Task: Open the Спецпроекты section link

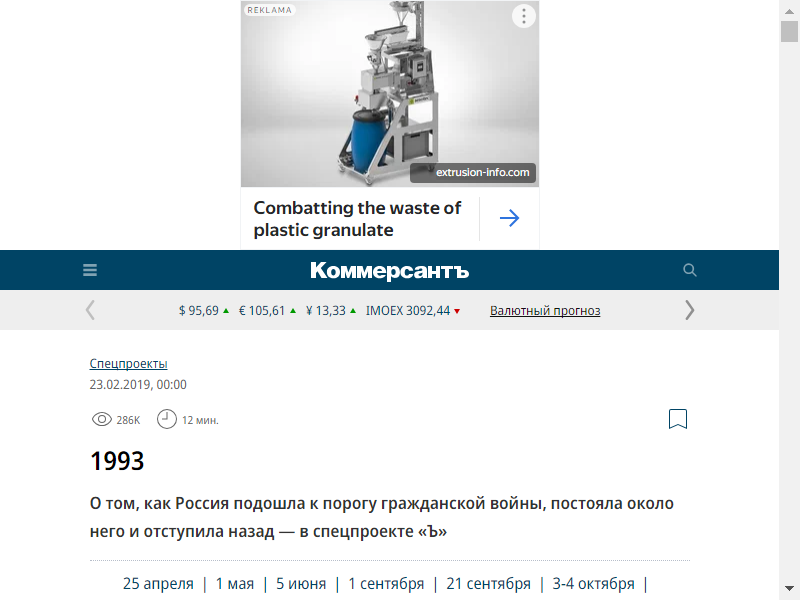Action: click(x=129, y=364)
